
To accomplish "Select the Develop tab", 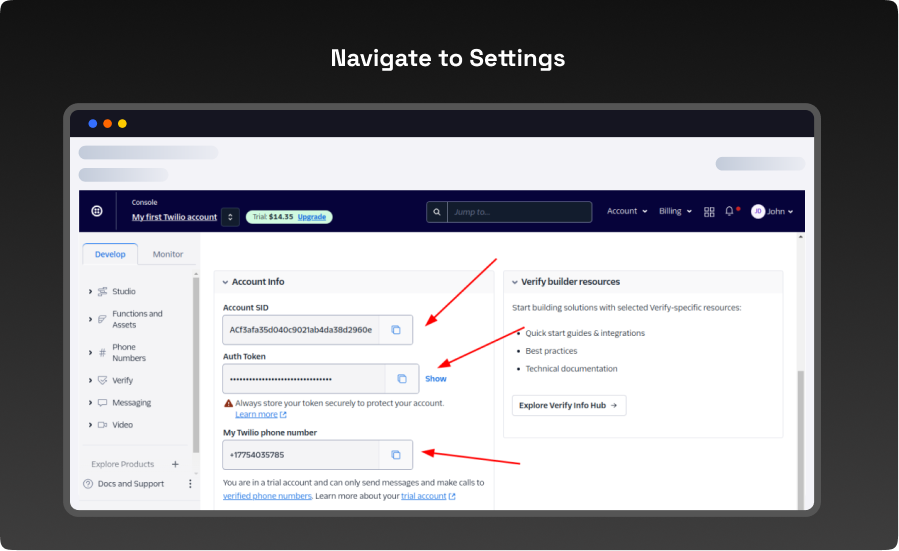I will (110, 254).
